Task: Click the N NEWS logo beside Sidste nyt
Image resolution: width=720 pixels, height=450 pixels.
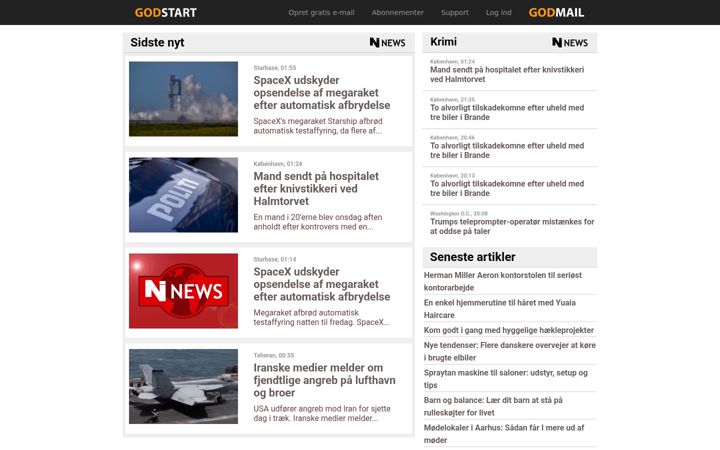Action: 387,43
